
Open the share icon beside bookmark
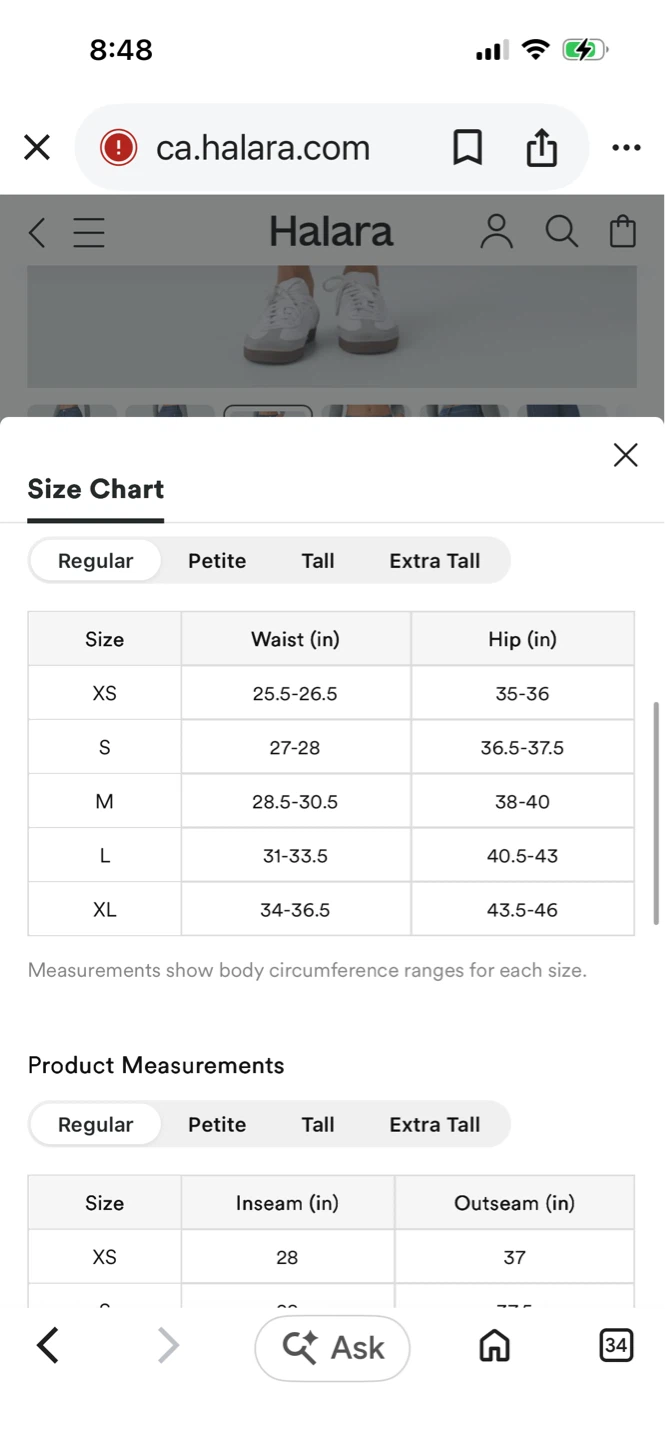pos(541,148)
